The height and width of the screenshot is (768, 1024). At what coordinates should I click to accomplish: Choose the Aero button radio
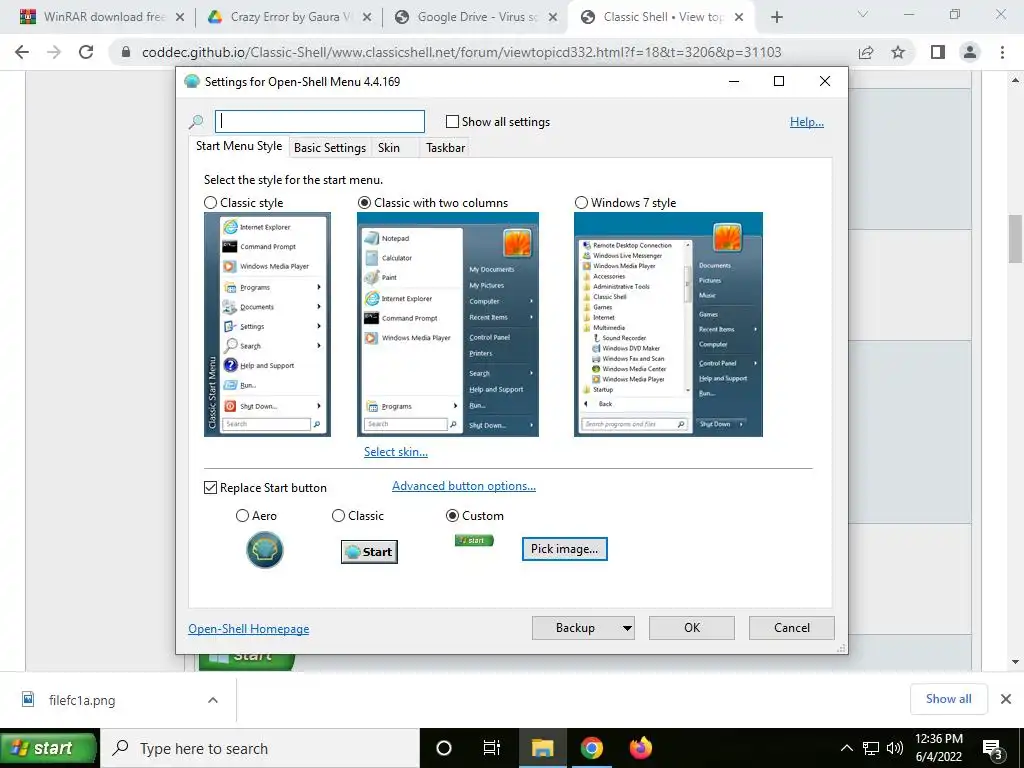click(242, 516)
